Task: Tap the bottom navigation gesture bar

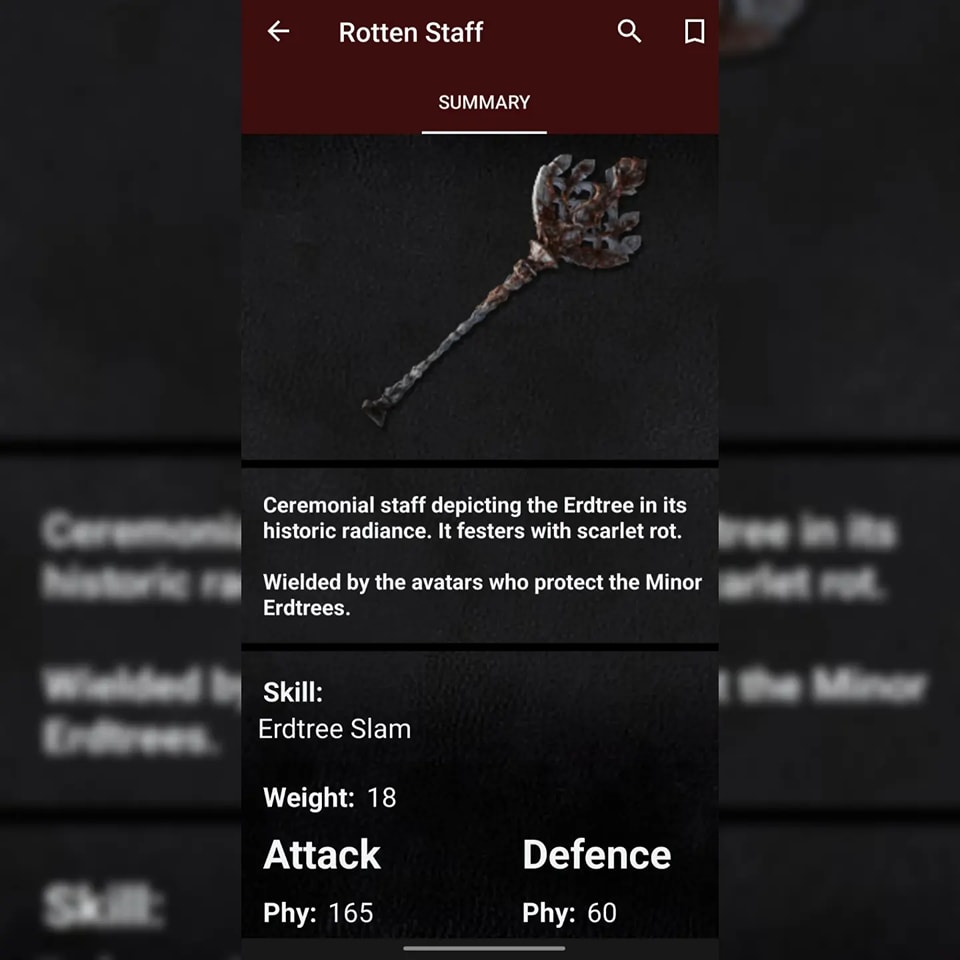Action: 484,948
